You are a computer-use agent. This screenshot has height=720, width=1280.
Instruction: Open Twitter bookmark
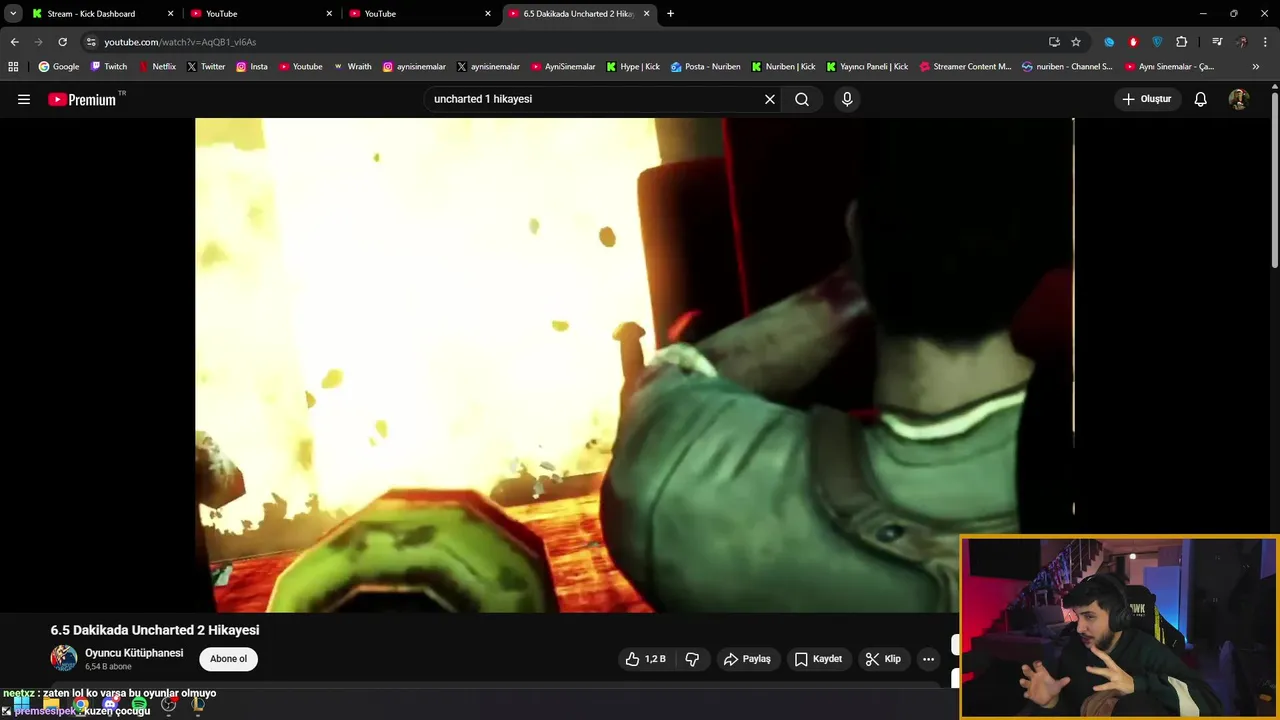pos(206,67)
